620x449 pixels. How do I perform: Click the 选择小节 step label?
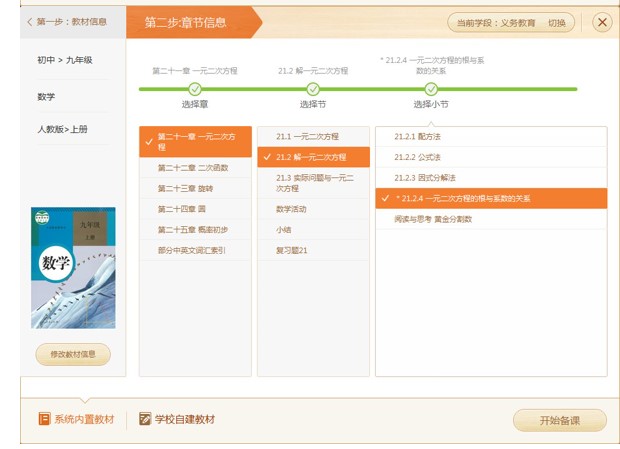point(431,104)
